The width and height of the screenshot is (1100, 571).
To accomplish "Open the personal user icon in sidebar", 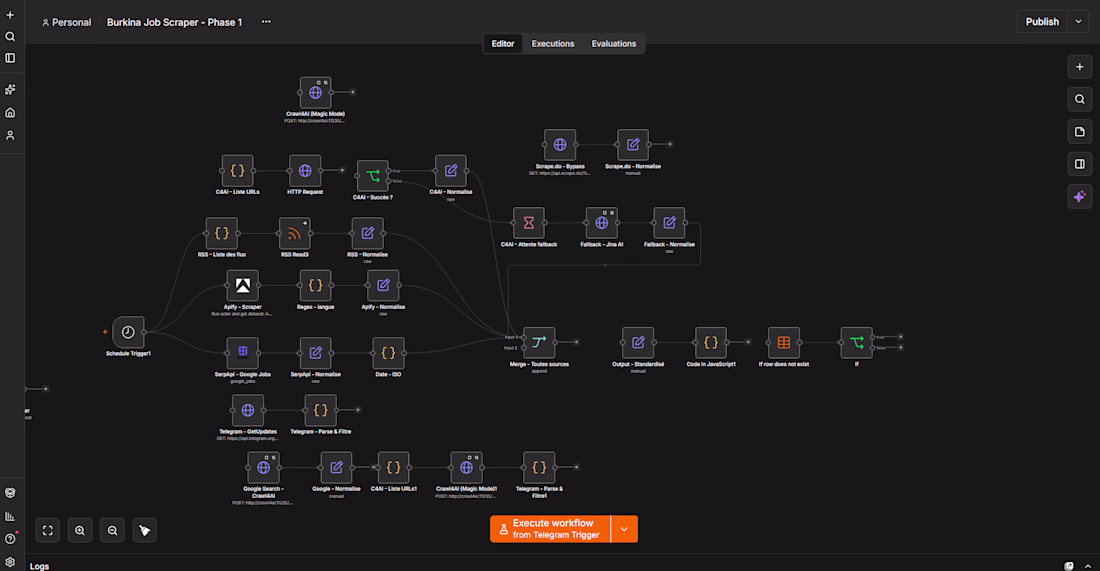I will pyautogui.click(x=10, y=135).
